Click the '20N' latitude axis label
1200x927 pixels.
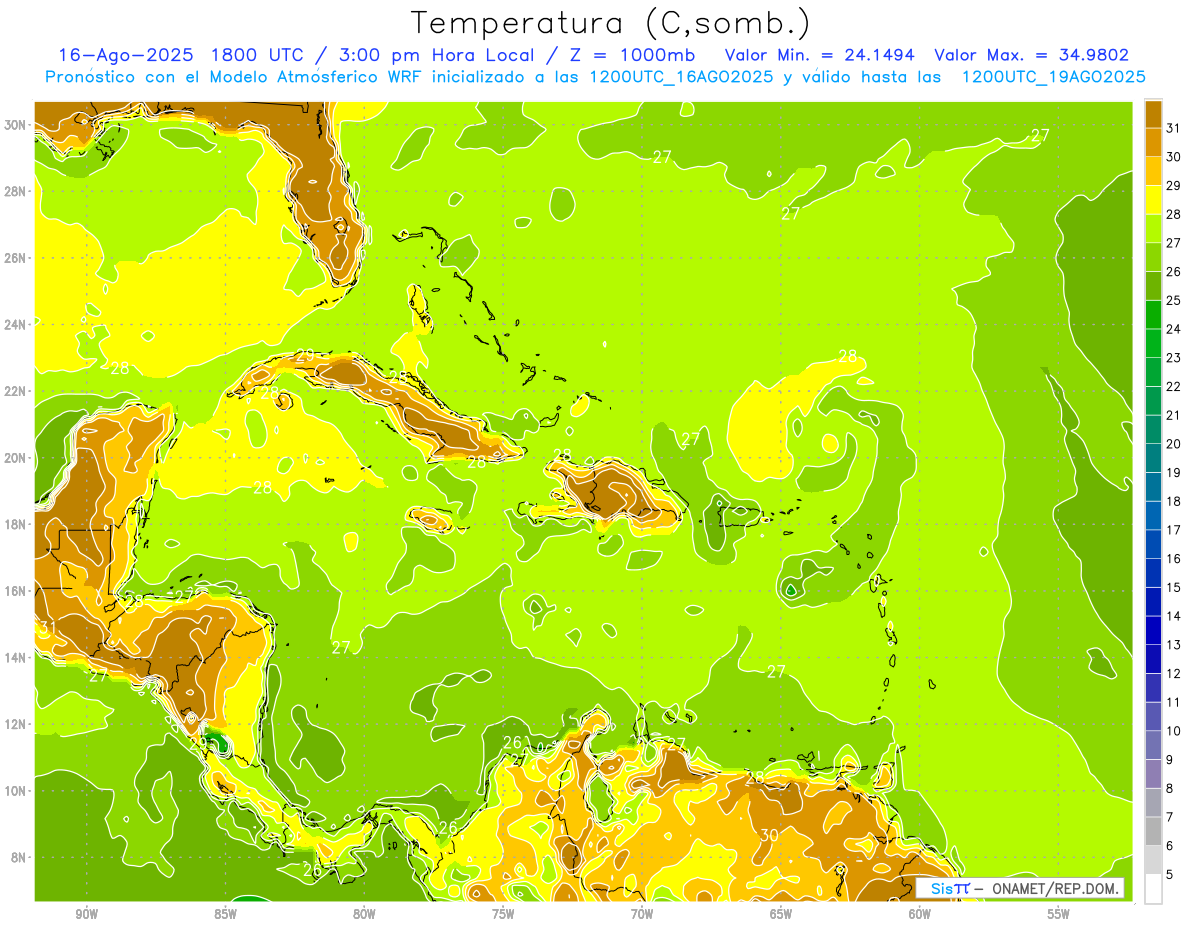tap(15, 458)
